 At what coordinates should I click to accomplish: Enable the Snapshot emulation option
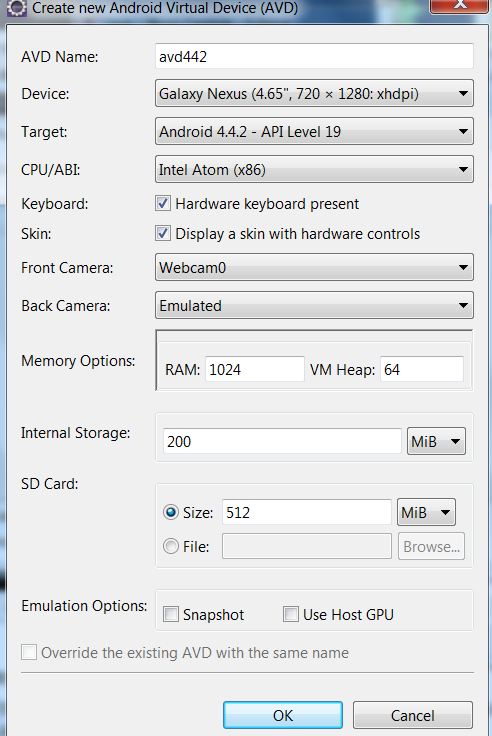(x=171, y=614)
